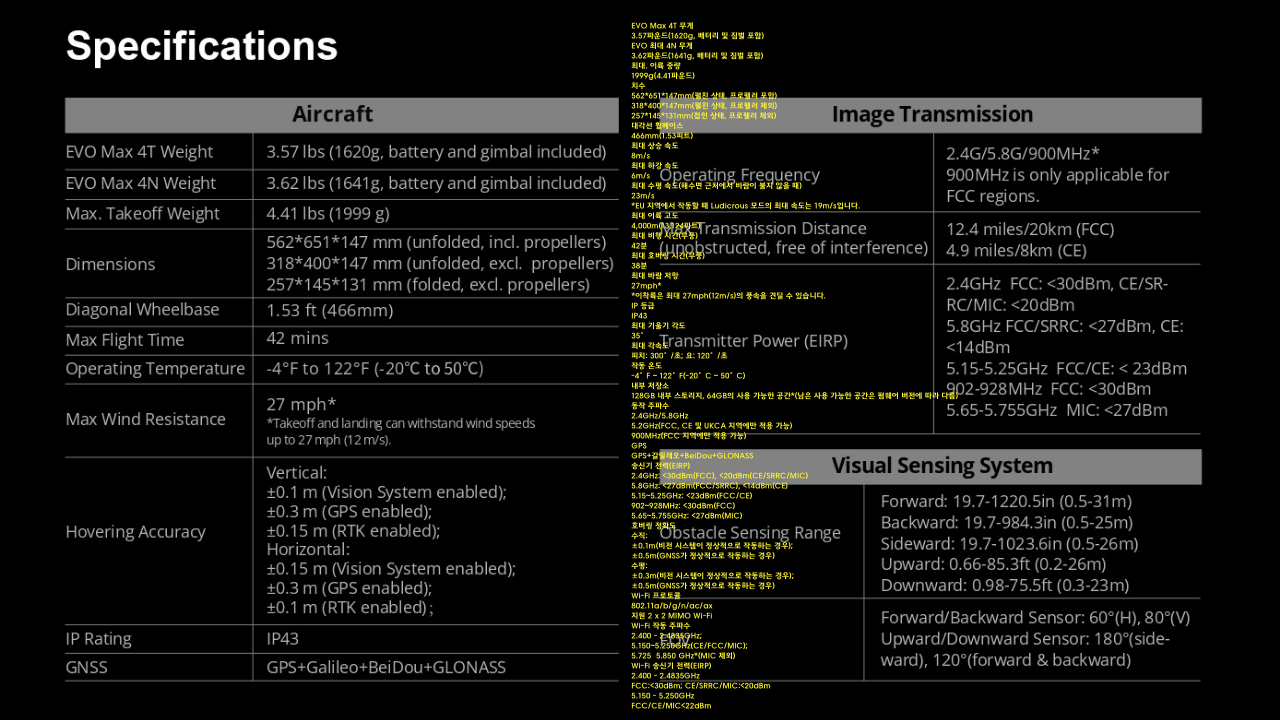
Task: Select the "3.62 lbs (1641g, battery and gimbal included)" value
Action: point(436,183)
